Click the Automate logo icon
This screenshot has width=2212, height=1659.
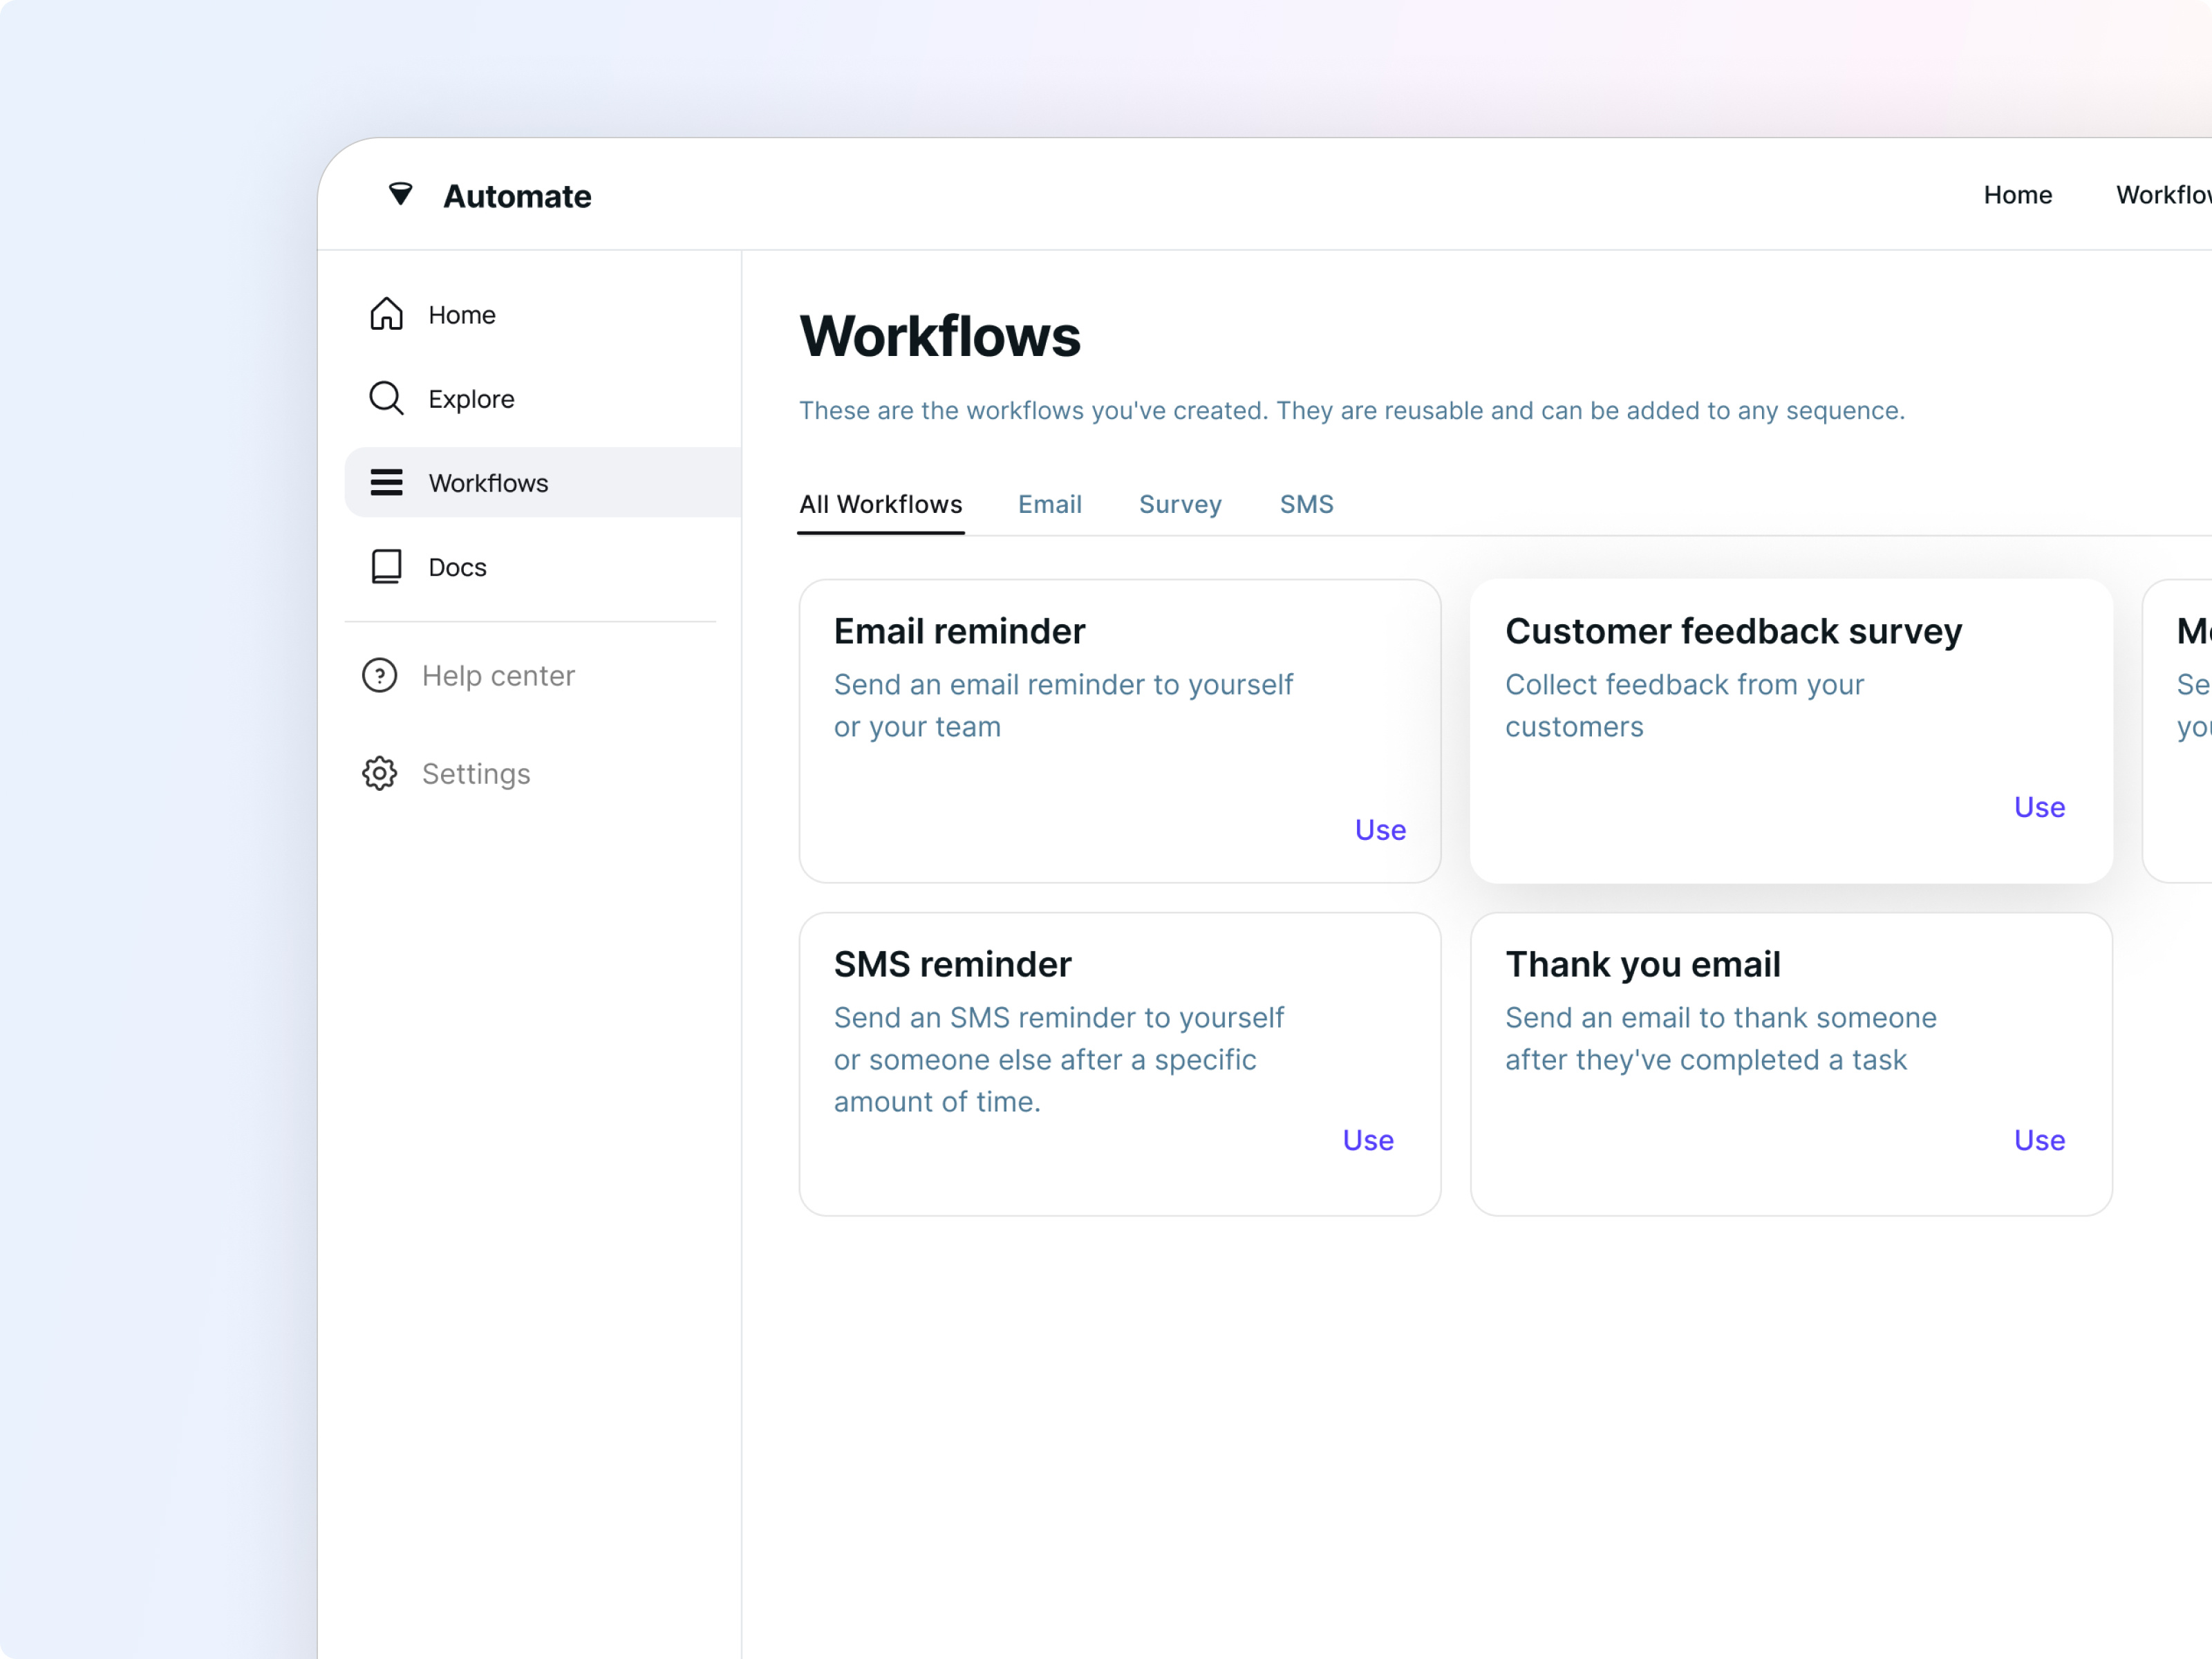(x=400, y=195)
